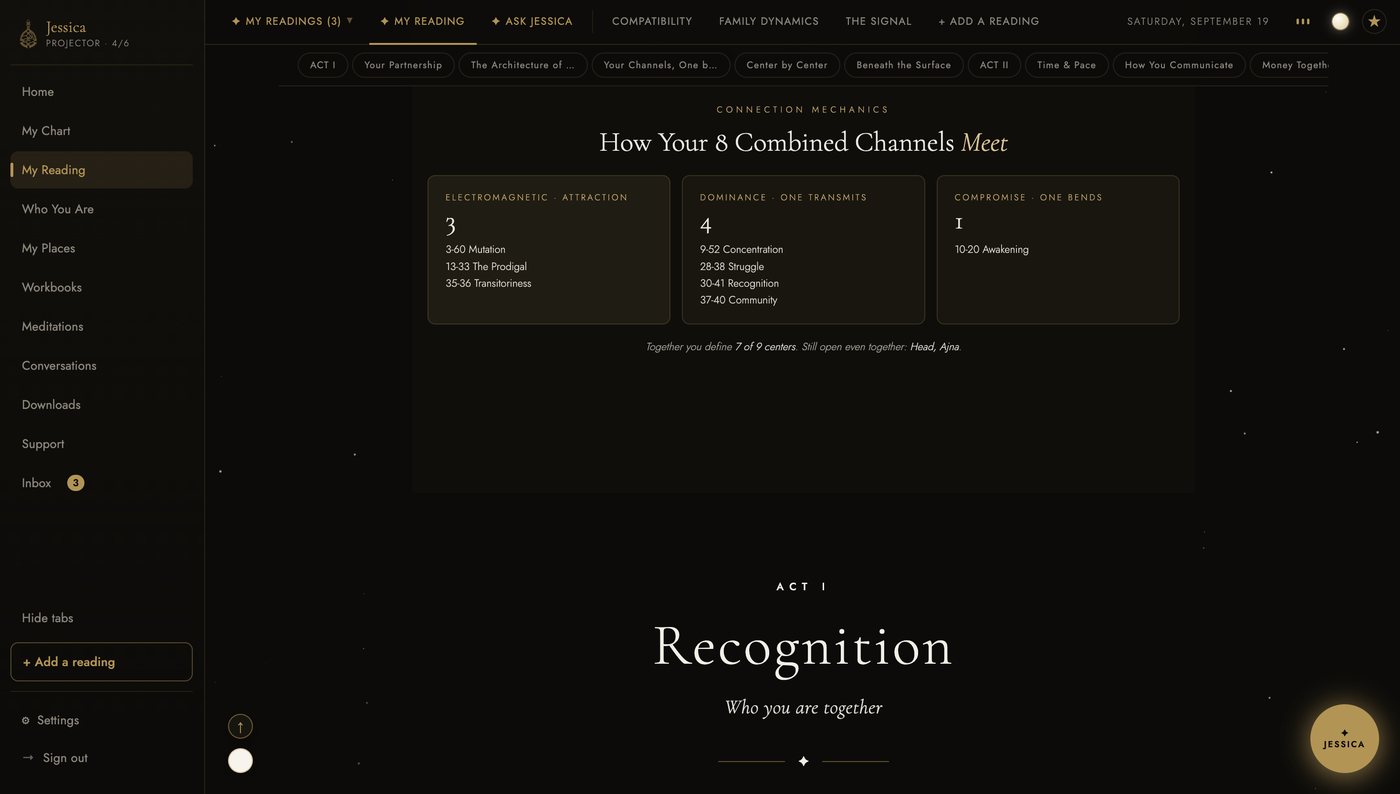
Task: Switch to Compatibility tab
Action: coord(652,21)
